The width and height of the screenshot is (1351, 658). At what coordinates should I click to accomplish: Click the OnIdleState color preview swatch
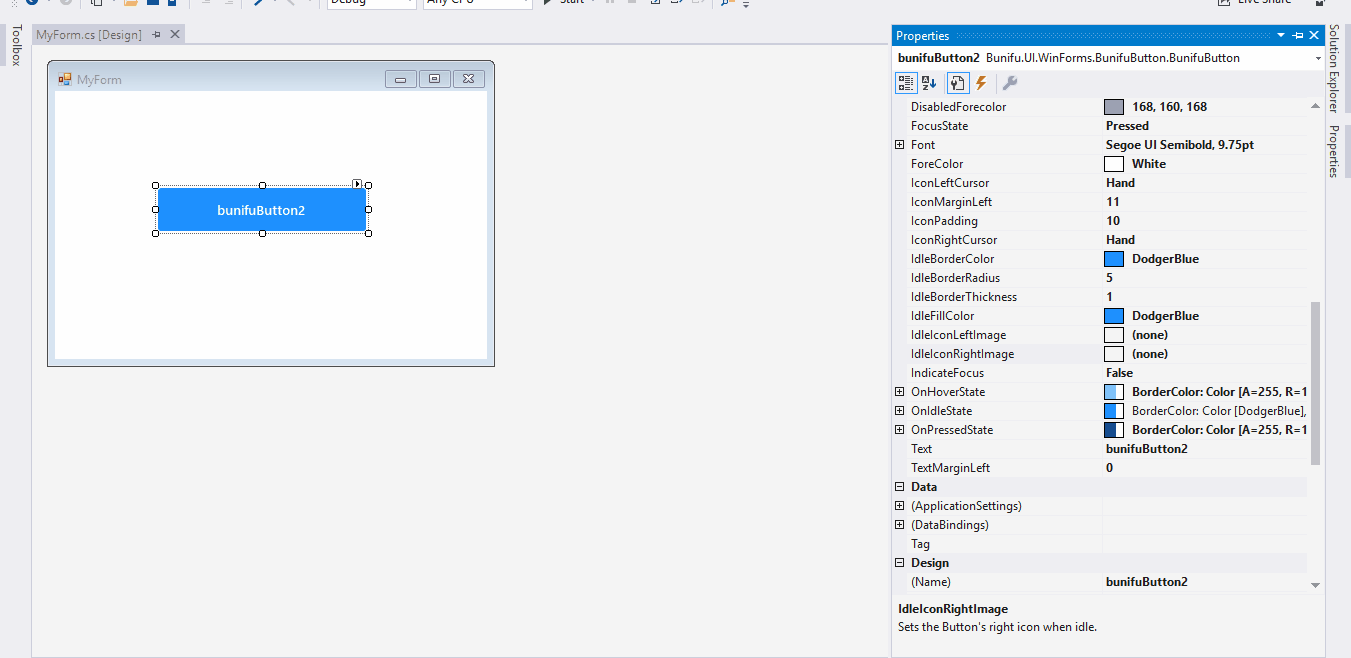point(1114,411)
